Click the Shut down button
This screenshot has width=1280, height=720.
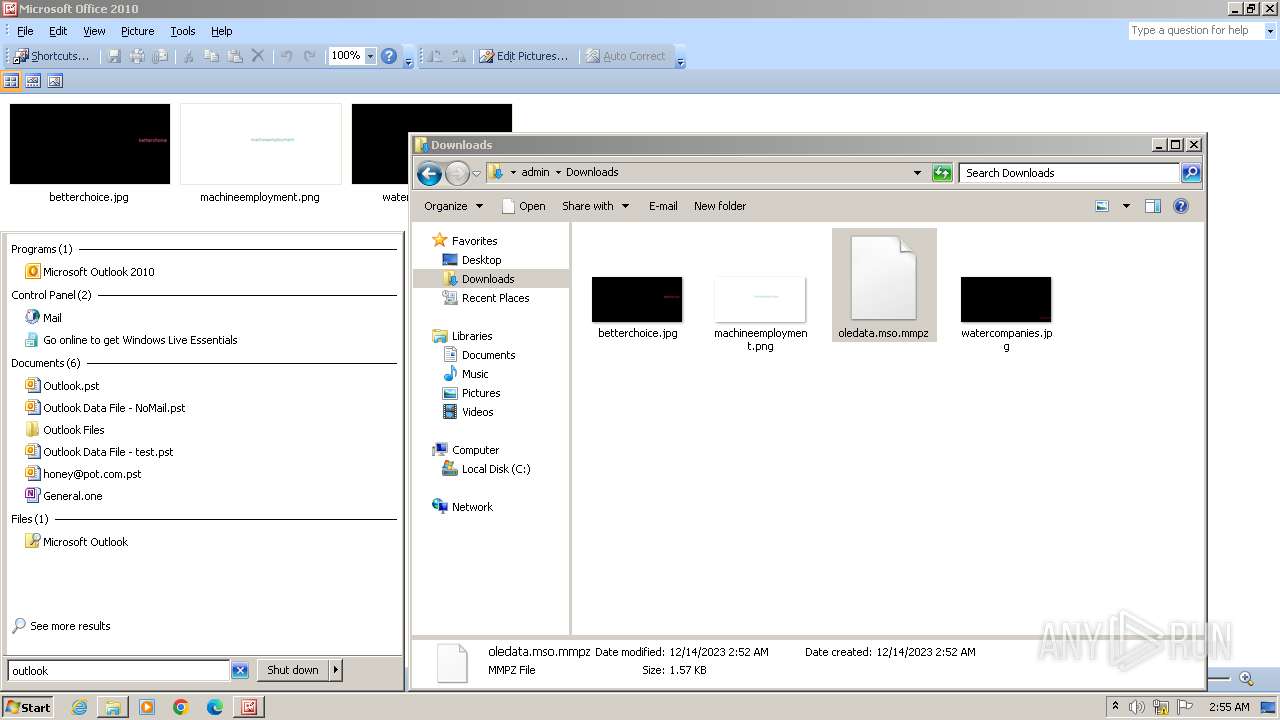pyautogui.click(x=293, y=670)
